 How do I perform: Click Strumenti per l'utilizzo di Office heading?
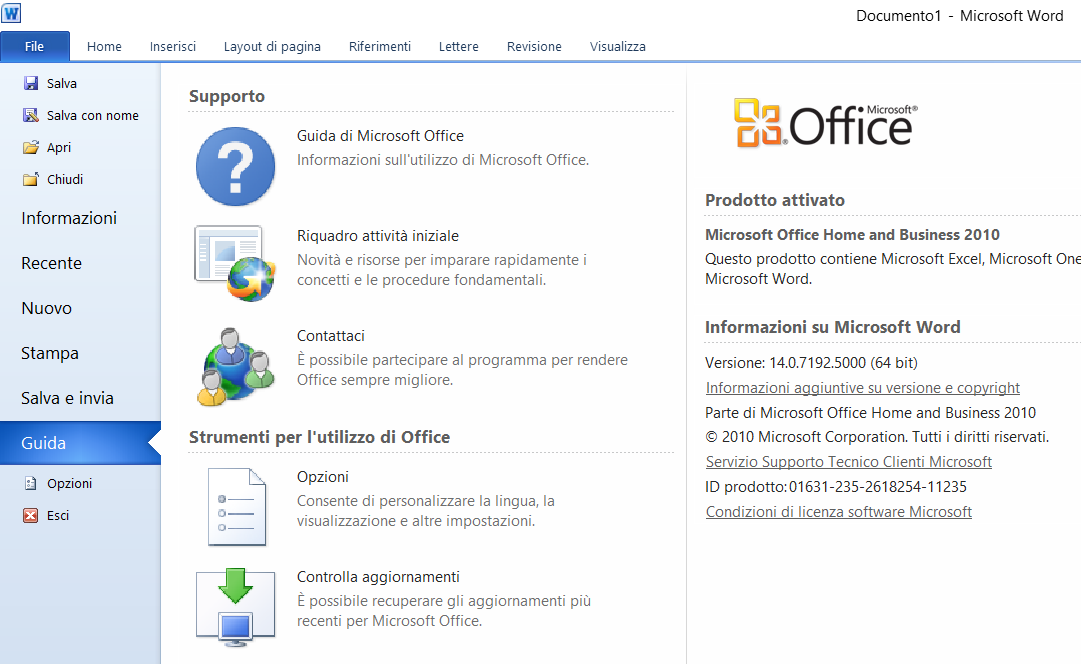pyautogui.click(x=319, y=437)
